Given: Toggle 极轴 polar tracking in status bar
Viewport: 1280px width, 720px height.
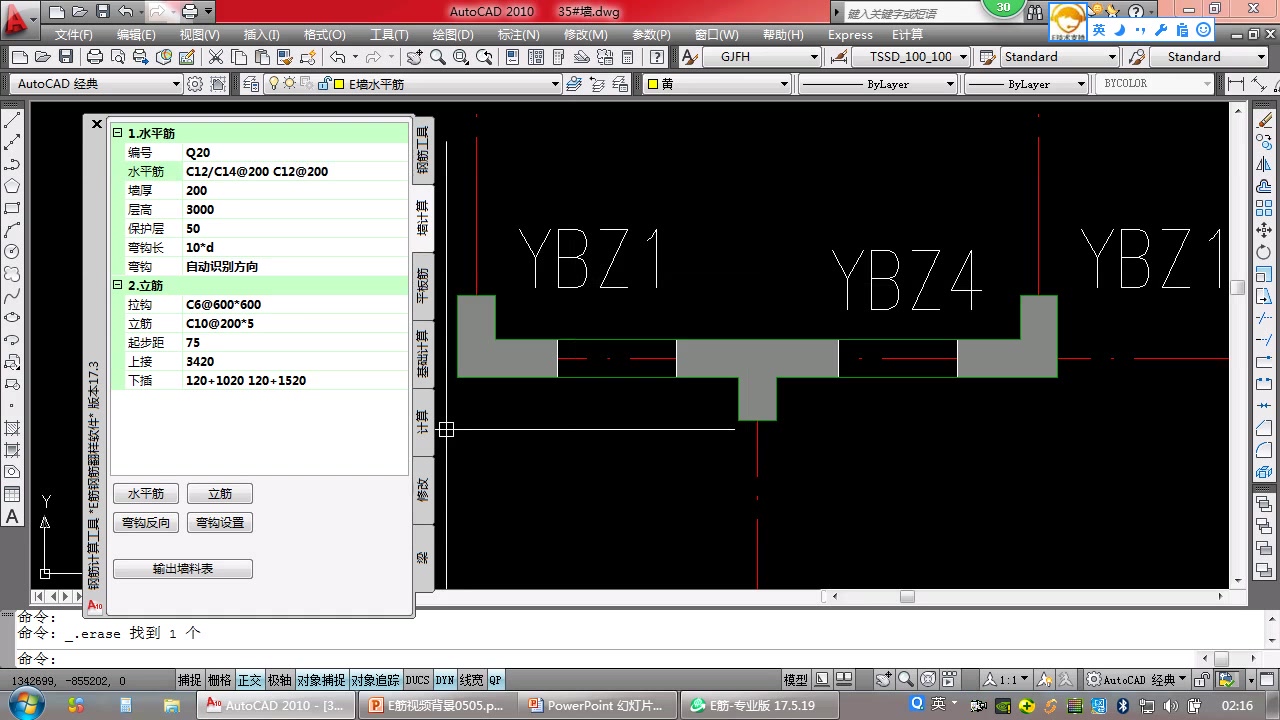Looking at the screenshot, I should 279,680.
